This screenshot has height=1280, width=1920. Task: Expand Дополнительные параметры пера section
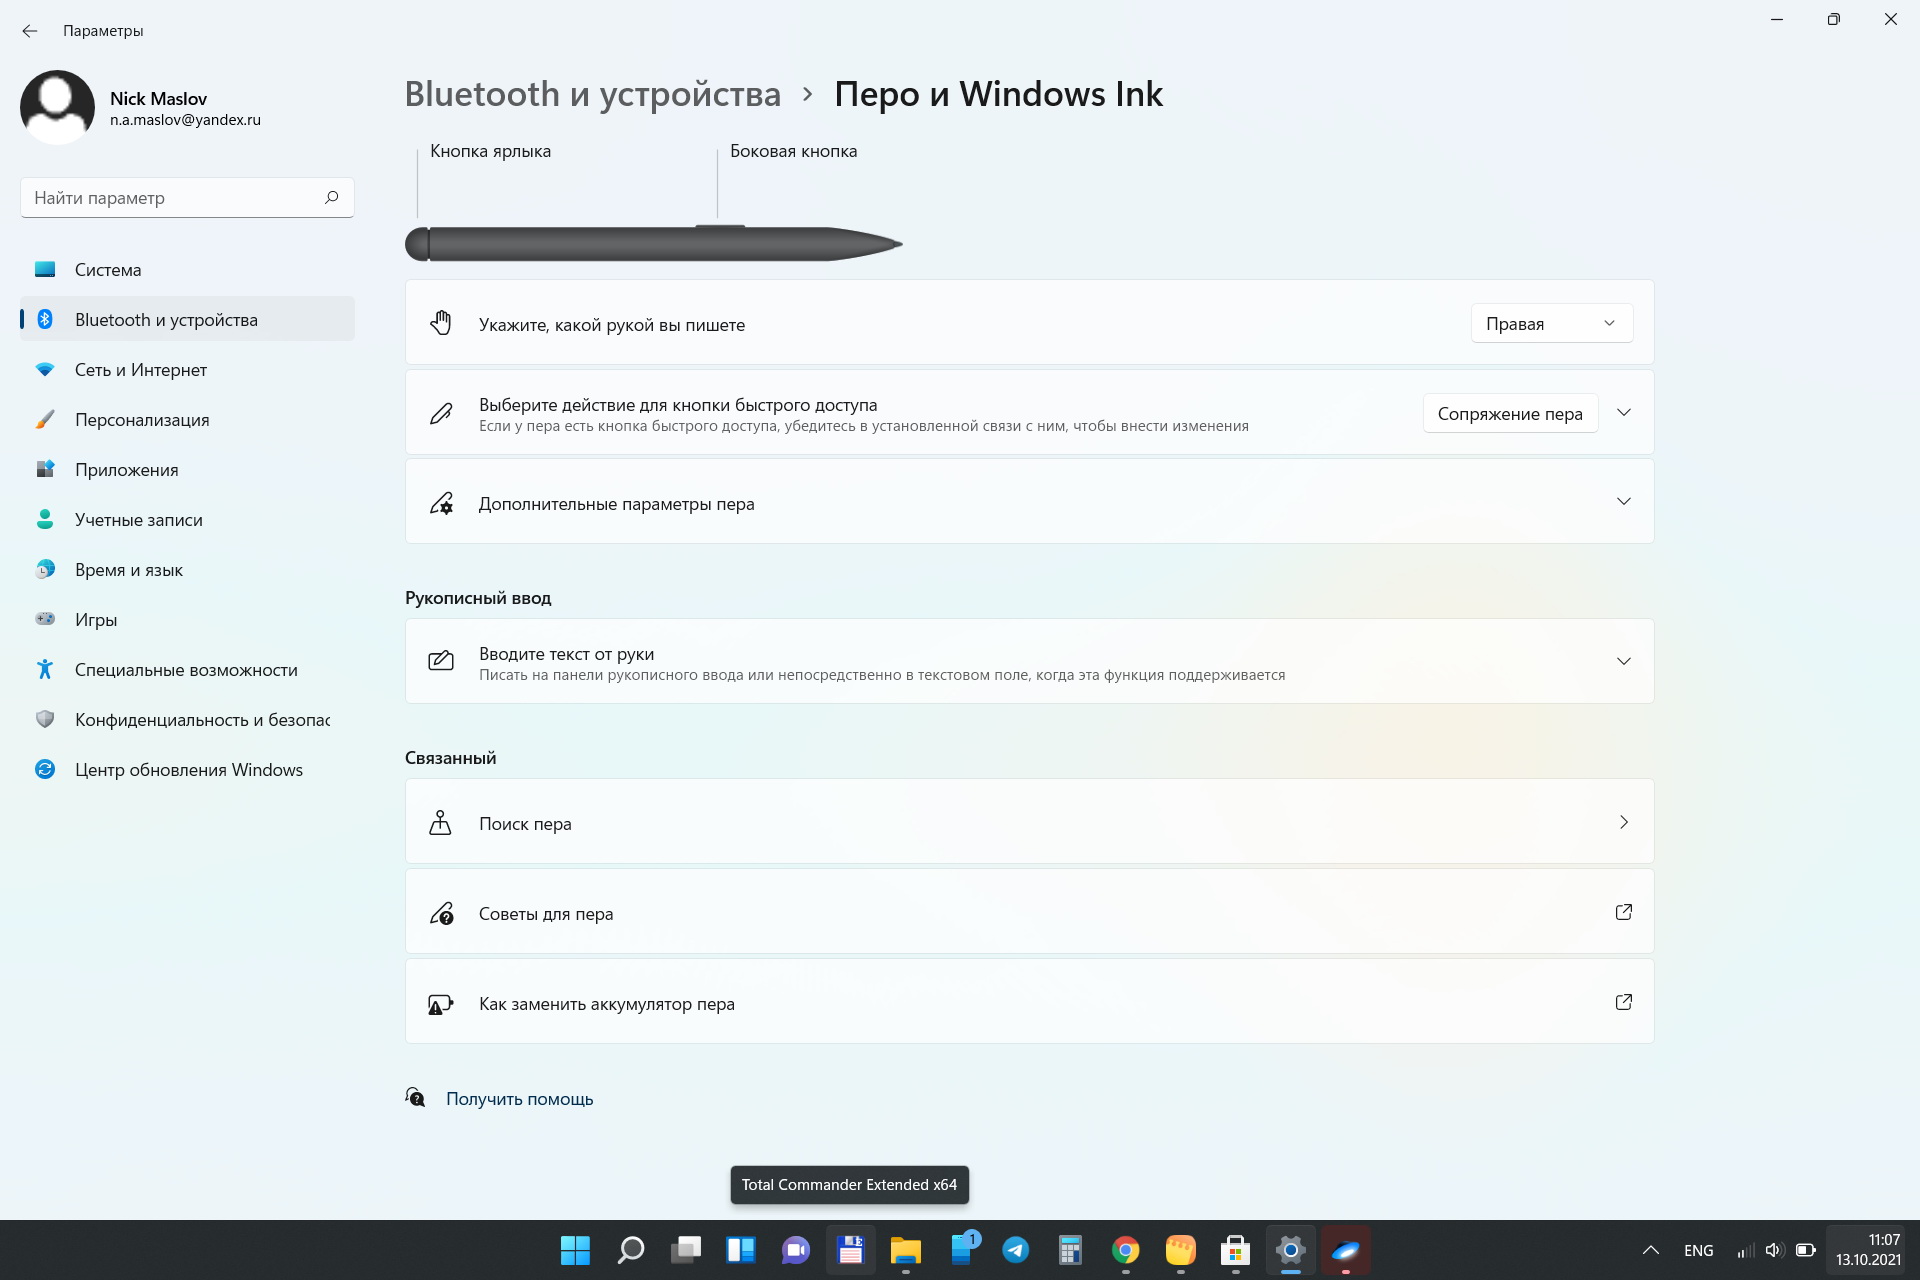pyautogui.click(x=1623, y=502)
